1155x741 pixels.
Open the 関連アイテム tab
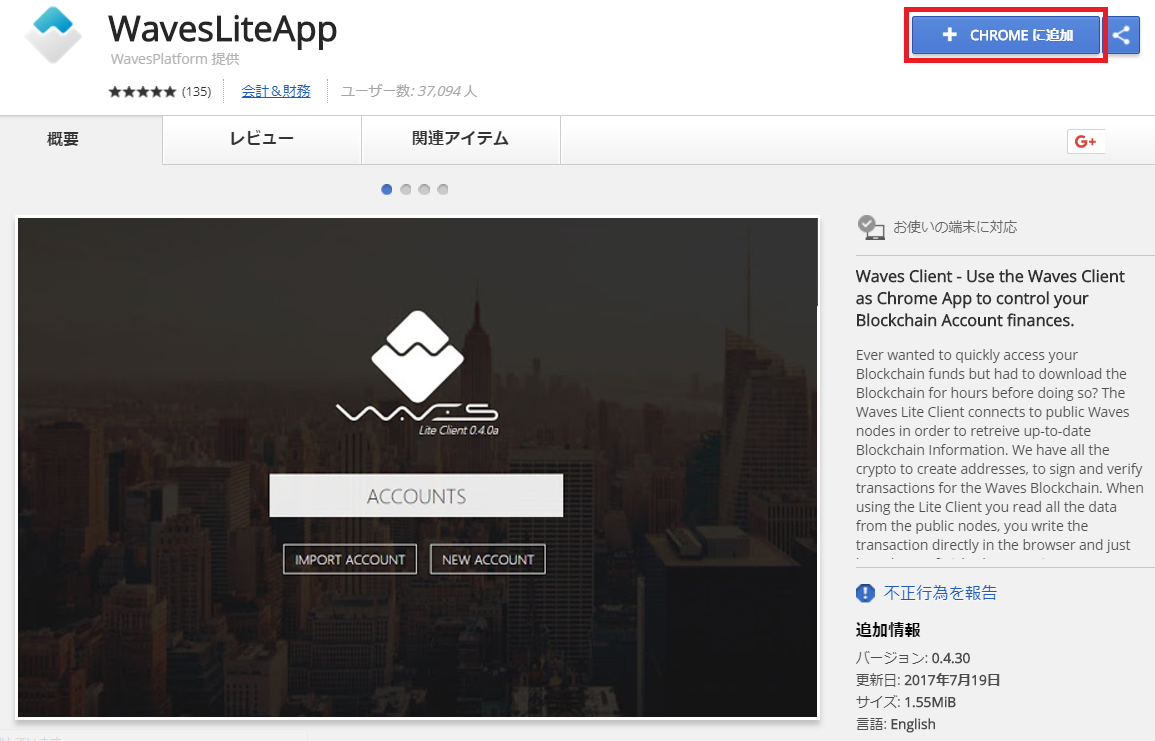click(460, 139)
